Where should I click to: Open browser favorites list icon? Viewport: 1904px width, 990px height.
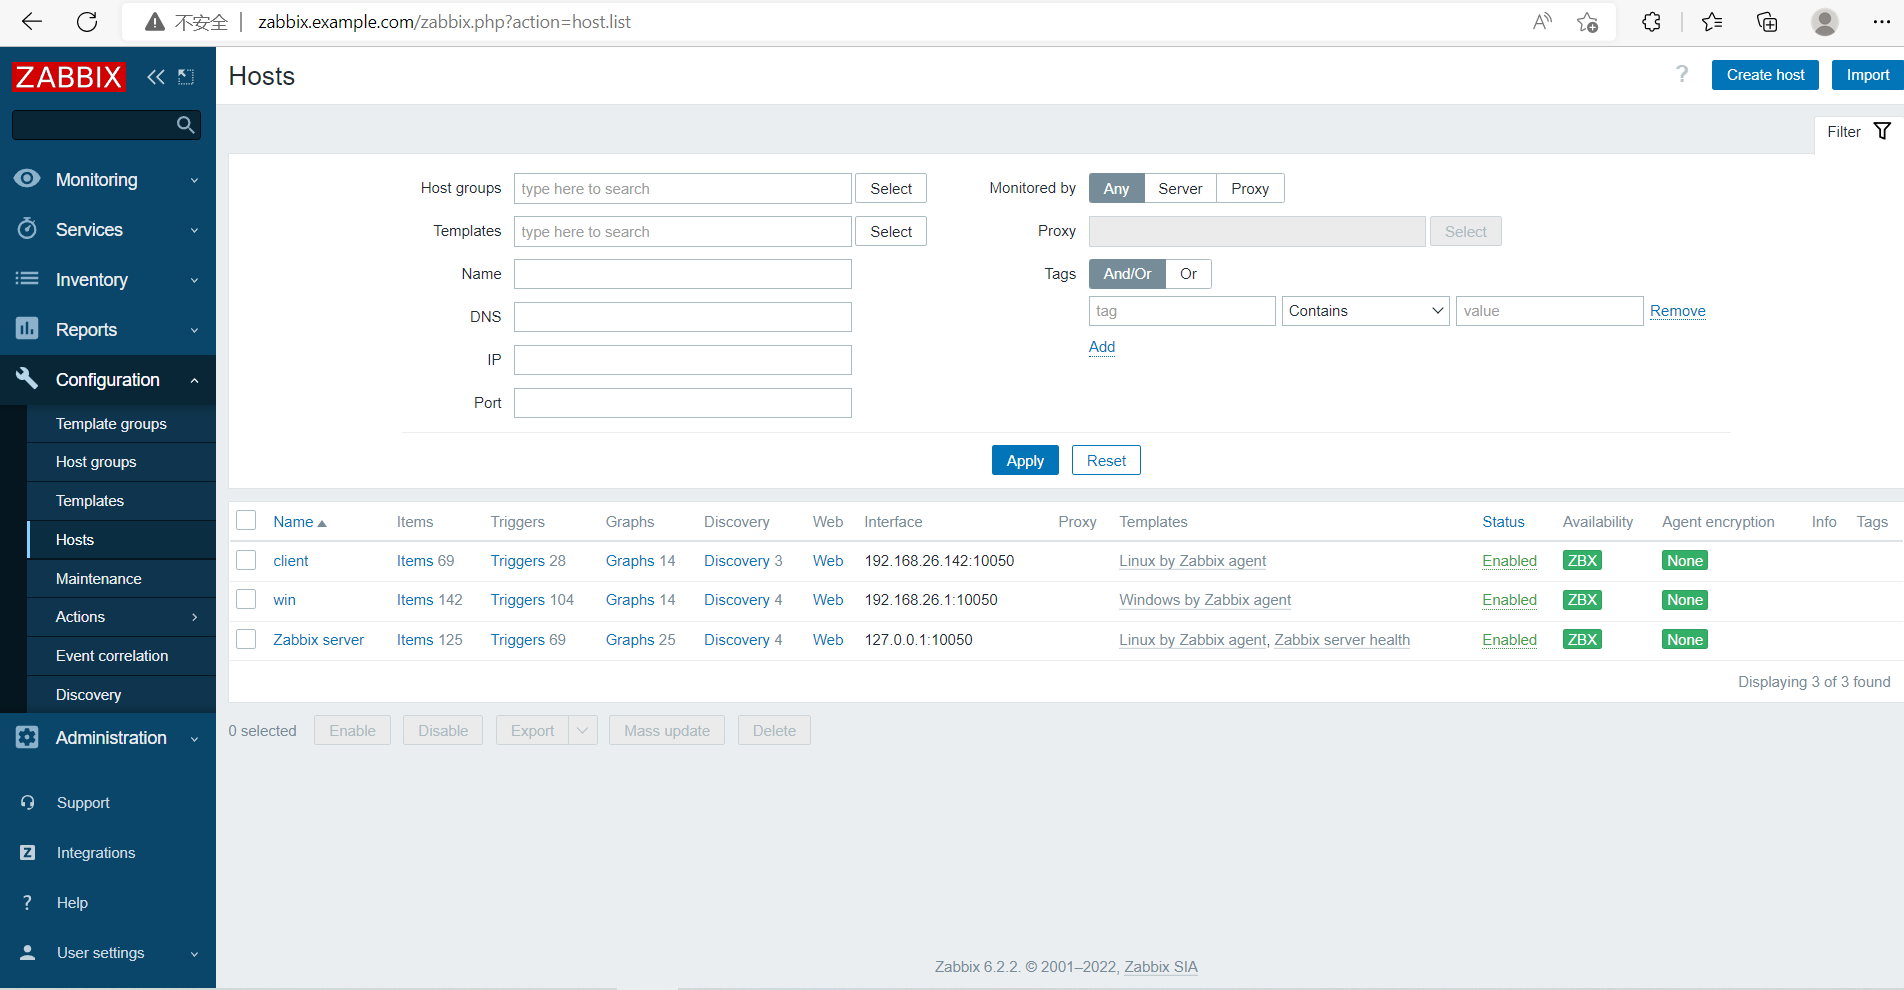1712,22
